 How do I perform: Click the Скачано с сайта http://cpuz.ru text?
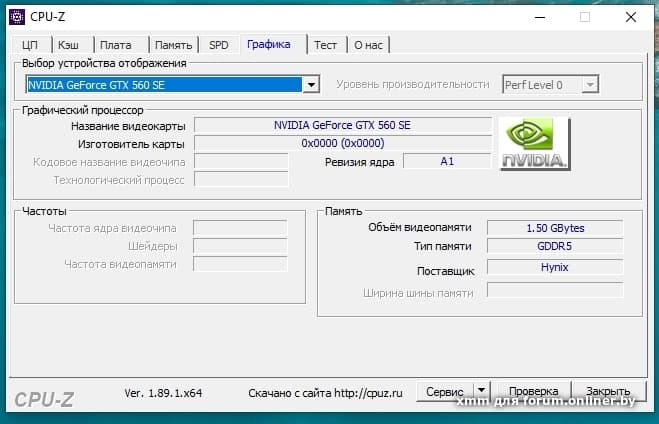click(x=325, y=393)
